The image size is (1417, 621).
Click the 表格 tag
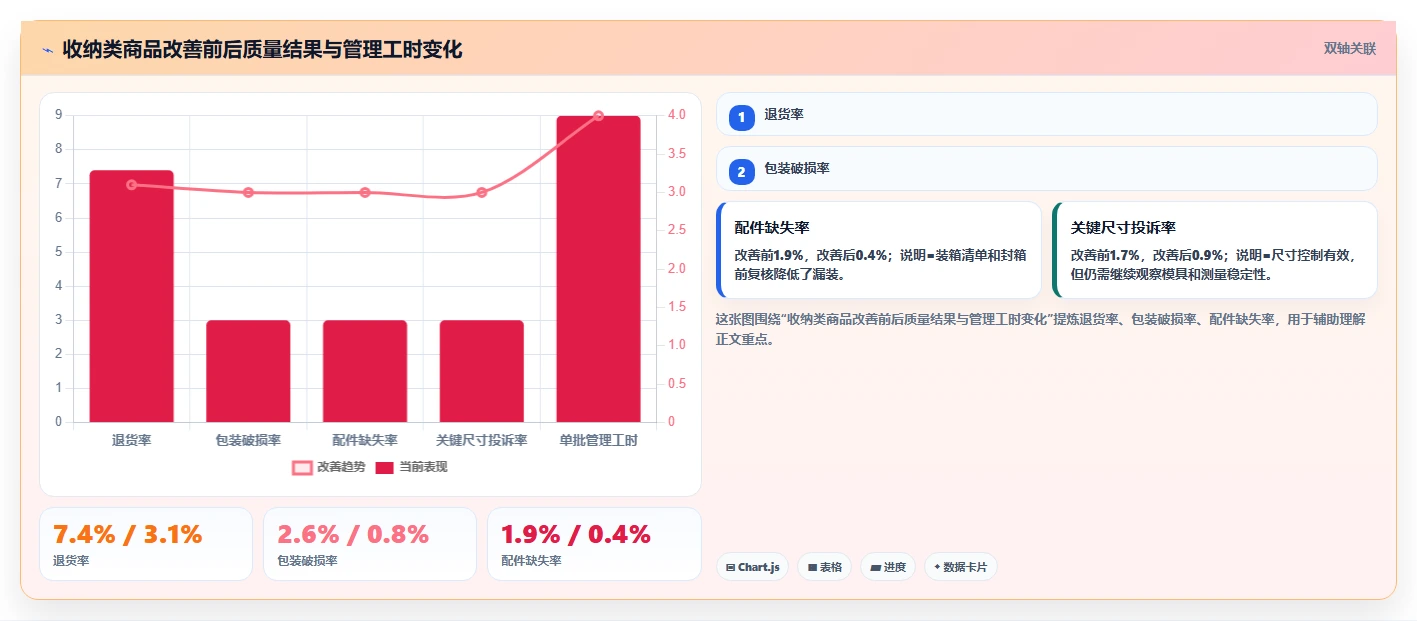click(824, 567)
